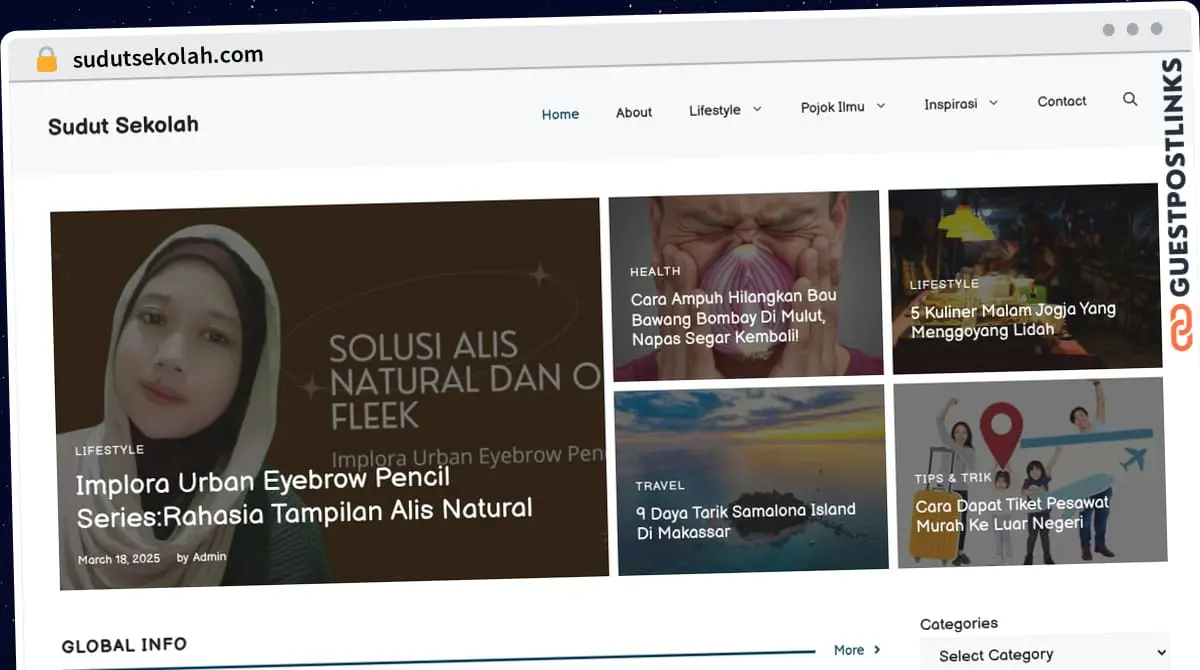Open the Select Category dropdown
The height and width of the screenshot is (670, 1200).
[x=1043, y=654]
